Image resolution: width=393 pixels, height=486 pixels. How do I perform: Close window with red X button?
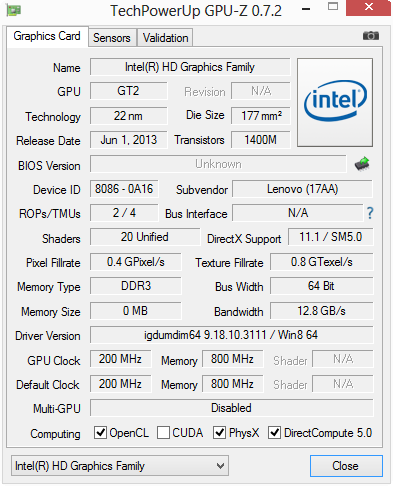click(368, 7)
